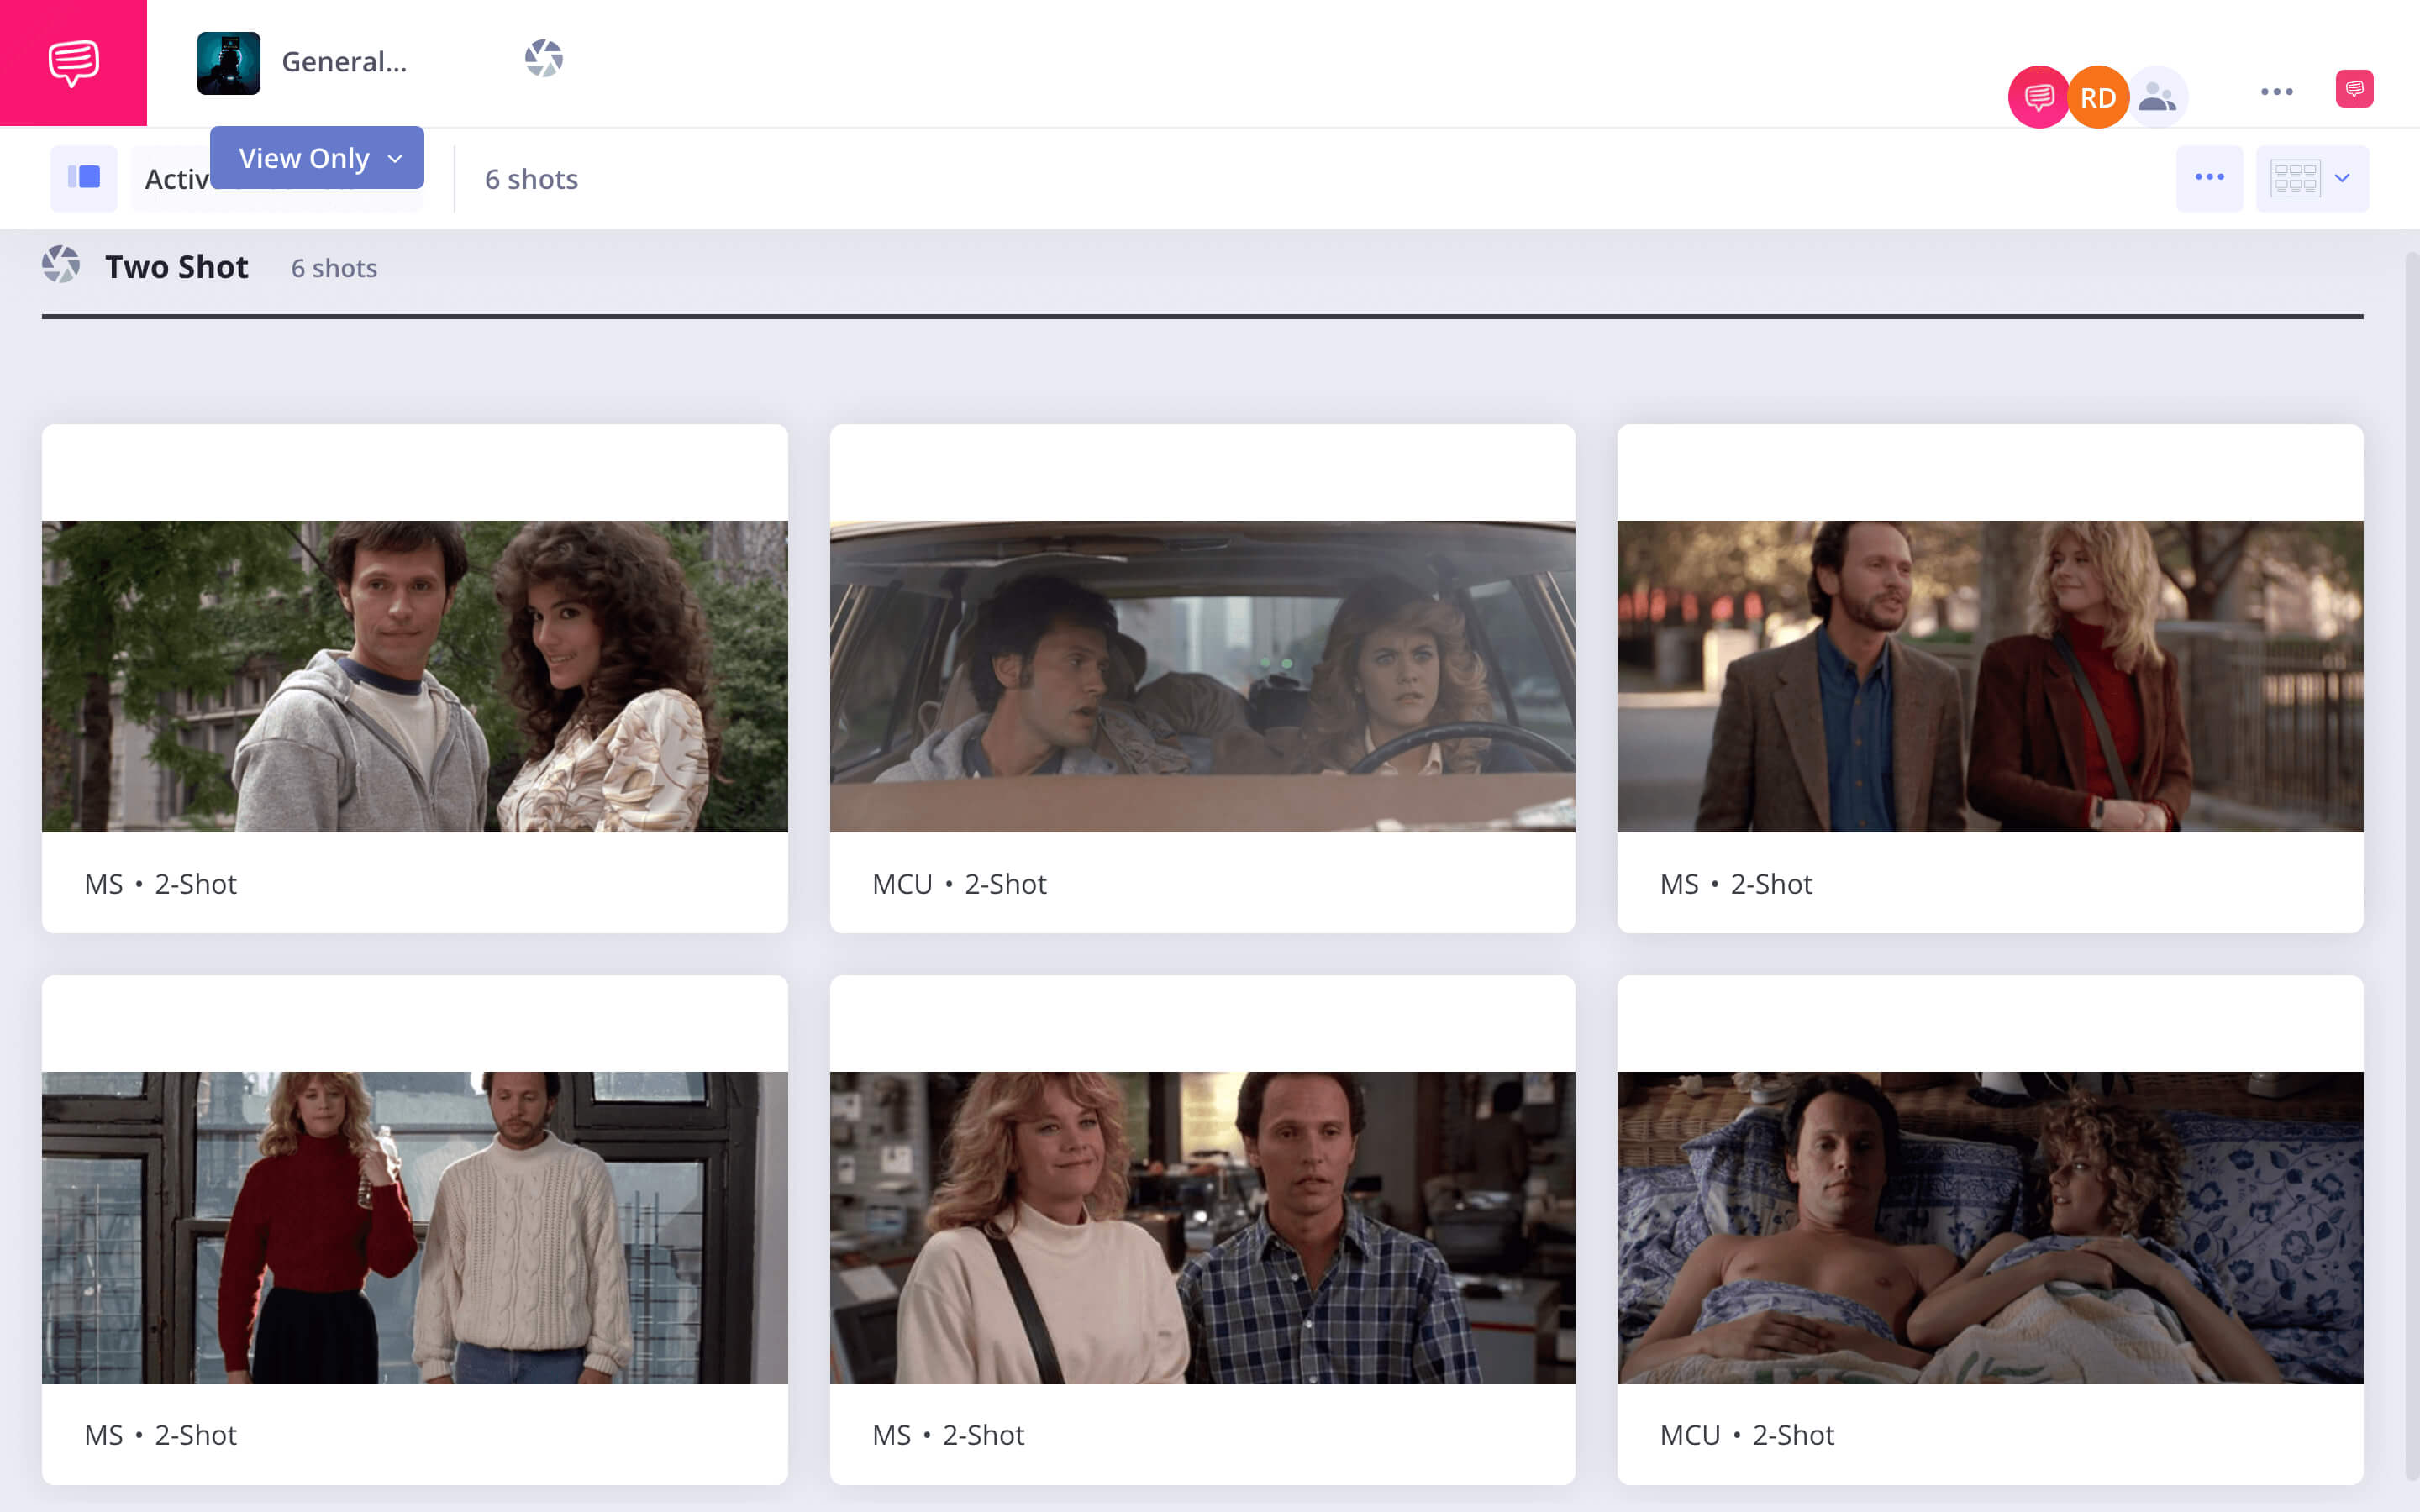Click the collaborators people icon
The height and width of the screenshot is (1512, 2420).
coord(2157,97)
